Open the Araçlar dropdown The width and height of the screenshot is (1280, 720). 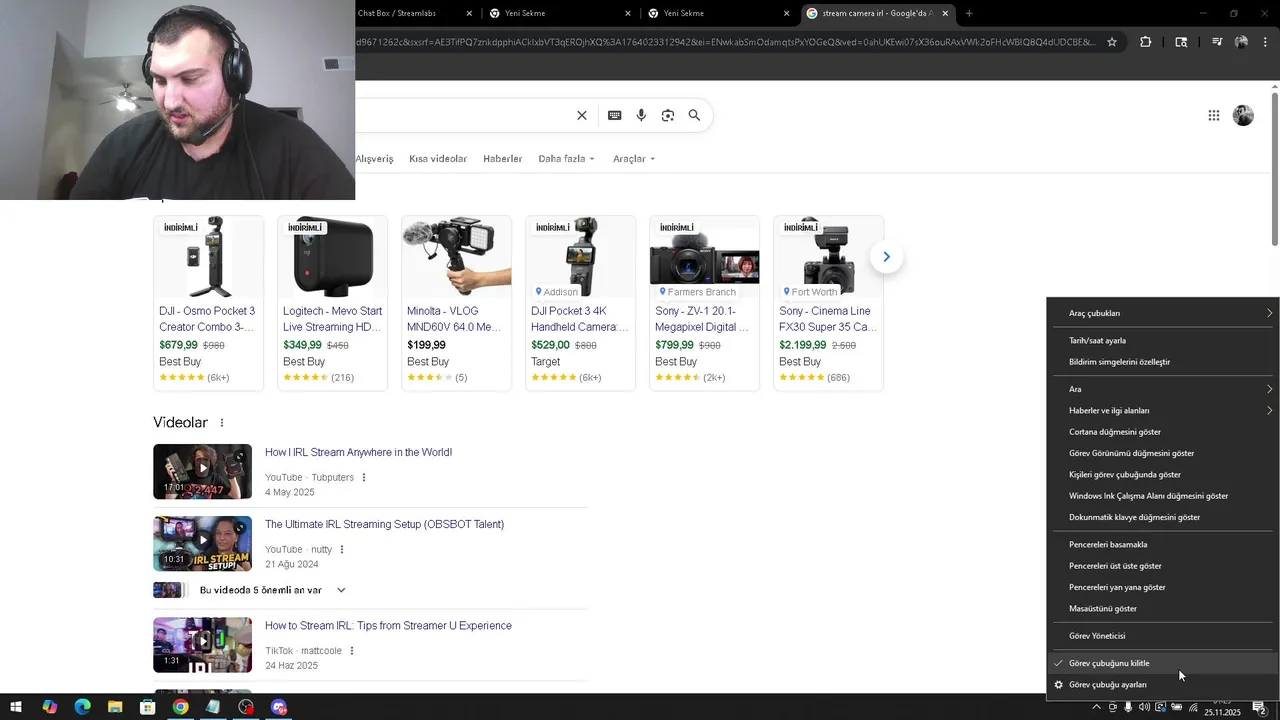pyautogui.click(x=634, y=159)
